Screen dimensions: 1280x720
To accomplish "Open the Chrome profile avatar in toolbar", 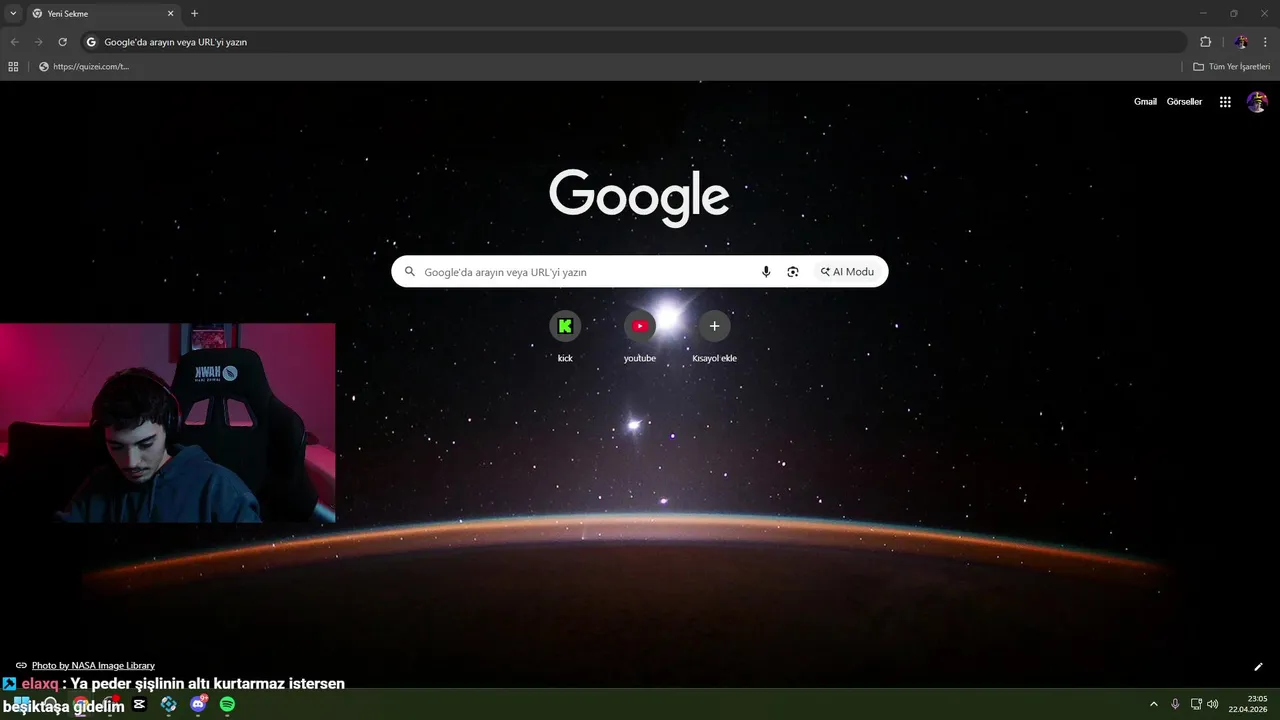I will pos(1241,42).
